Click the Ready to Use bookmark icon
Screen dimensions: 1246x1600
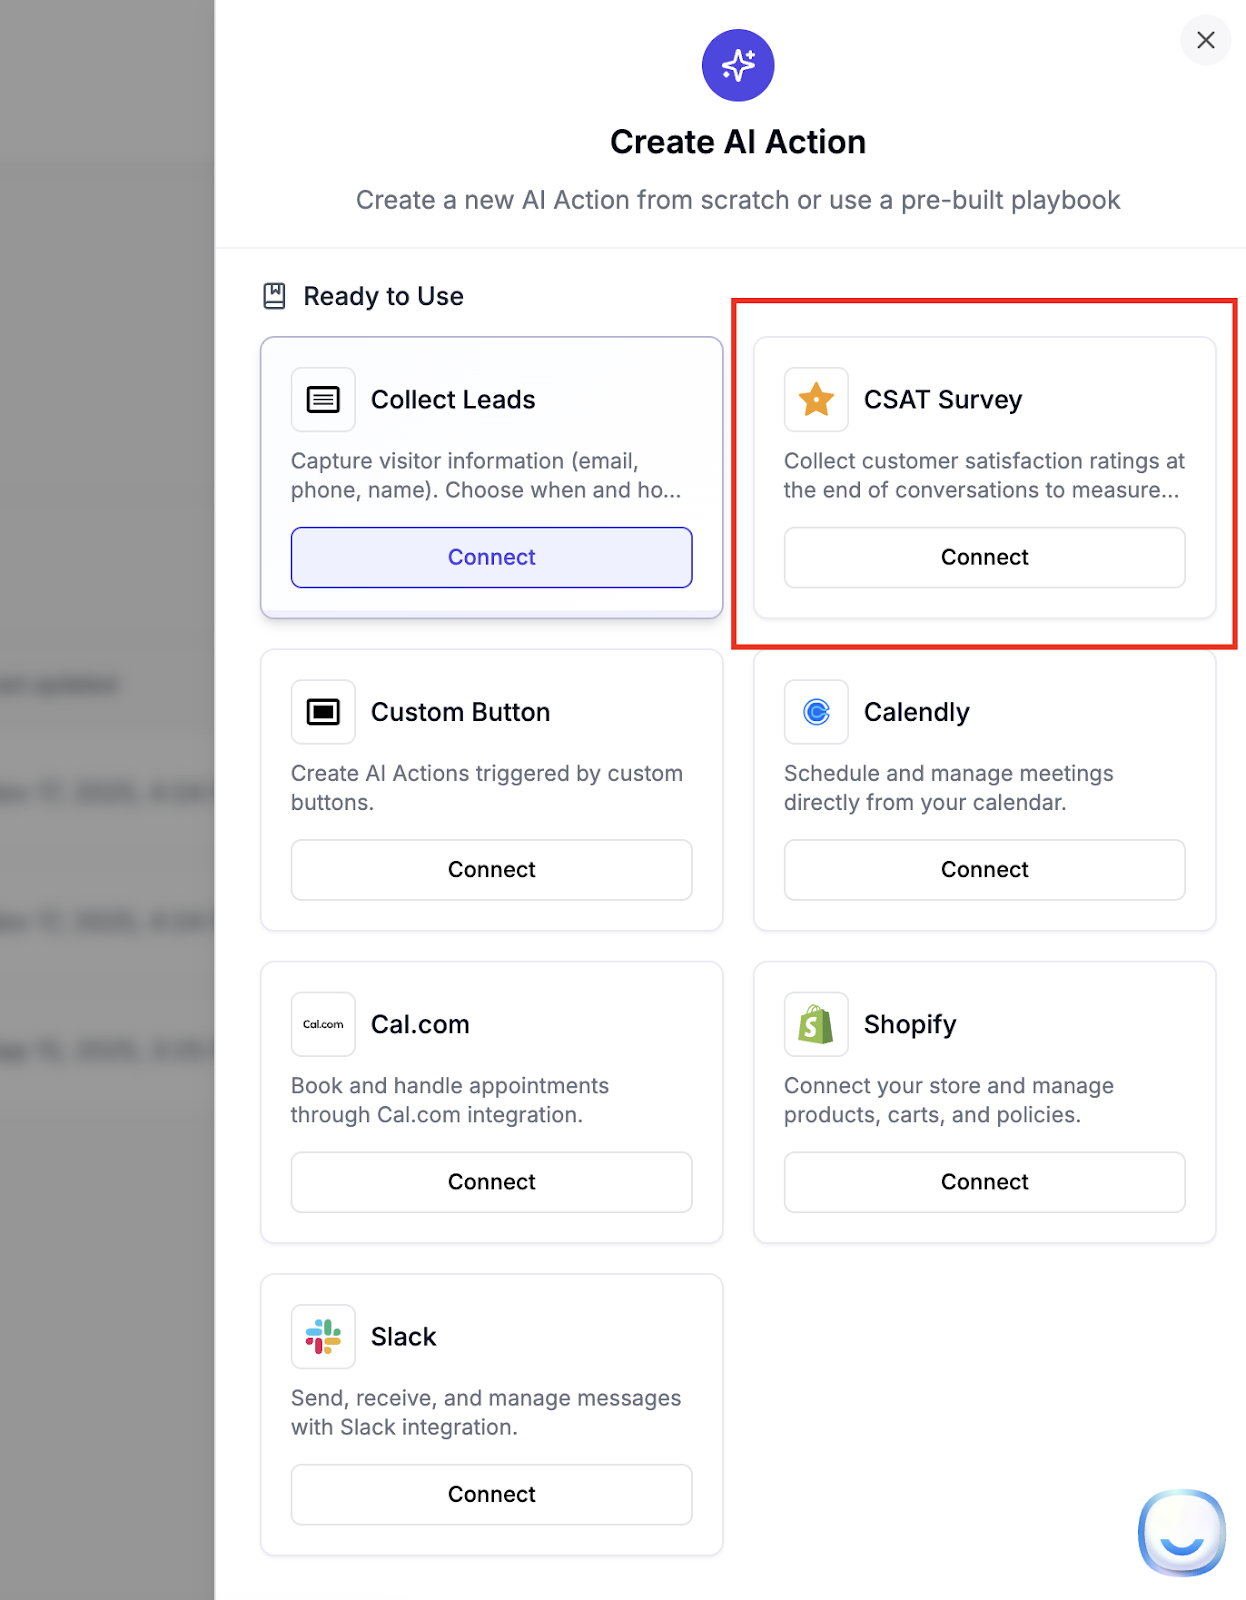click(274, 296)
